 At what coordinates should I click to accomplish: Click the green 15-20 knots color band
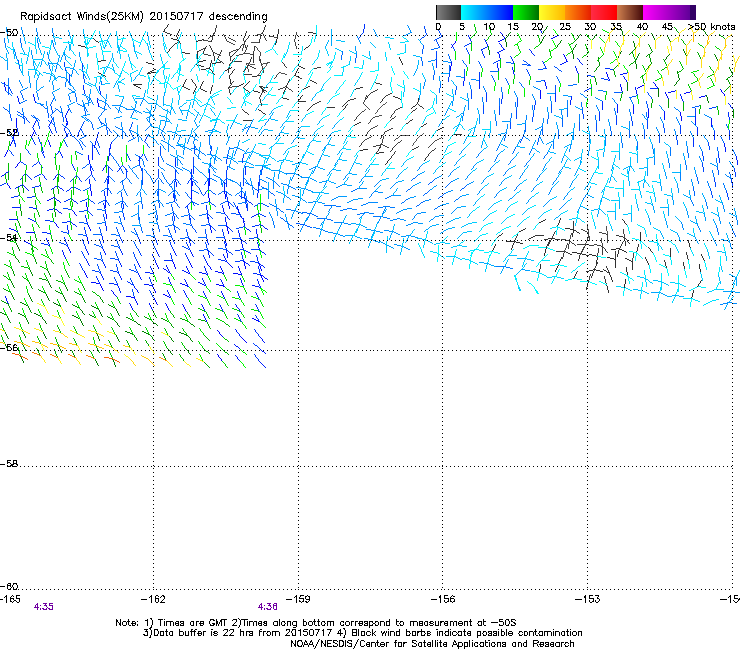[526, 12]
